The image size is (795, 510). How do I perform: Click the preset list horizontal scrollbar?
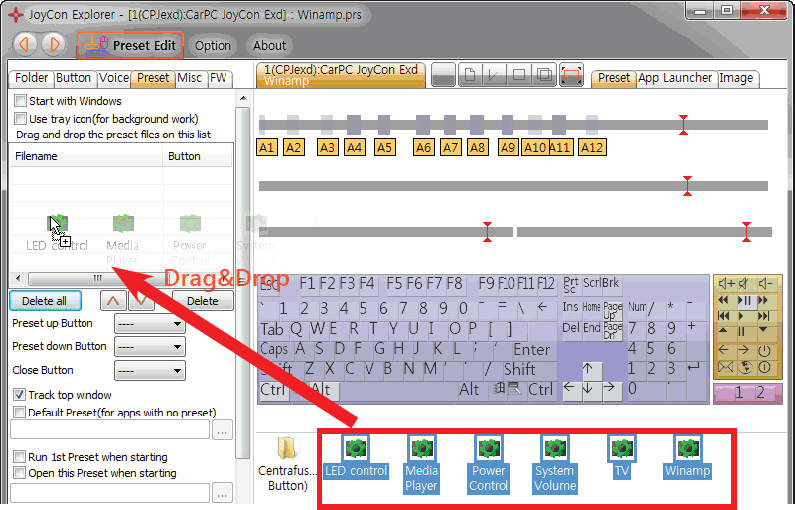(x=121, y=278)
